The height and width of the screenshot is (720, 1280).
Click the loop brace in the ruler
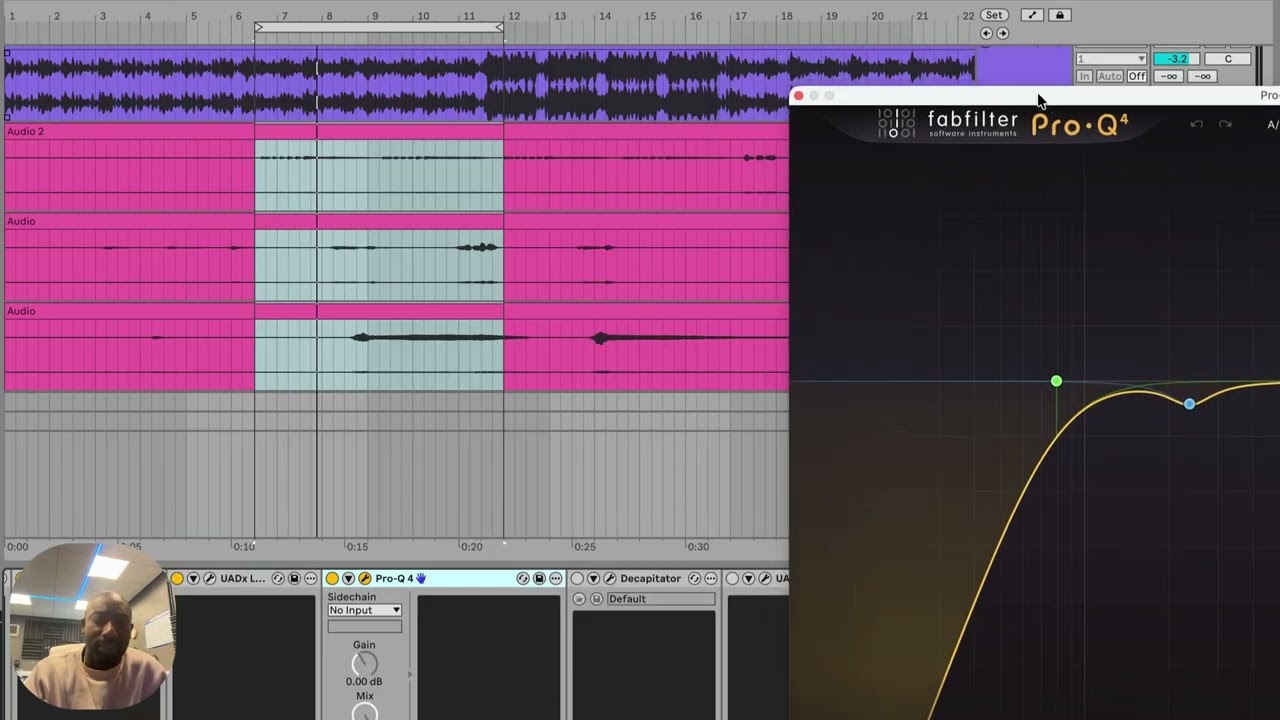click(379, 27)
